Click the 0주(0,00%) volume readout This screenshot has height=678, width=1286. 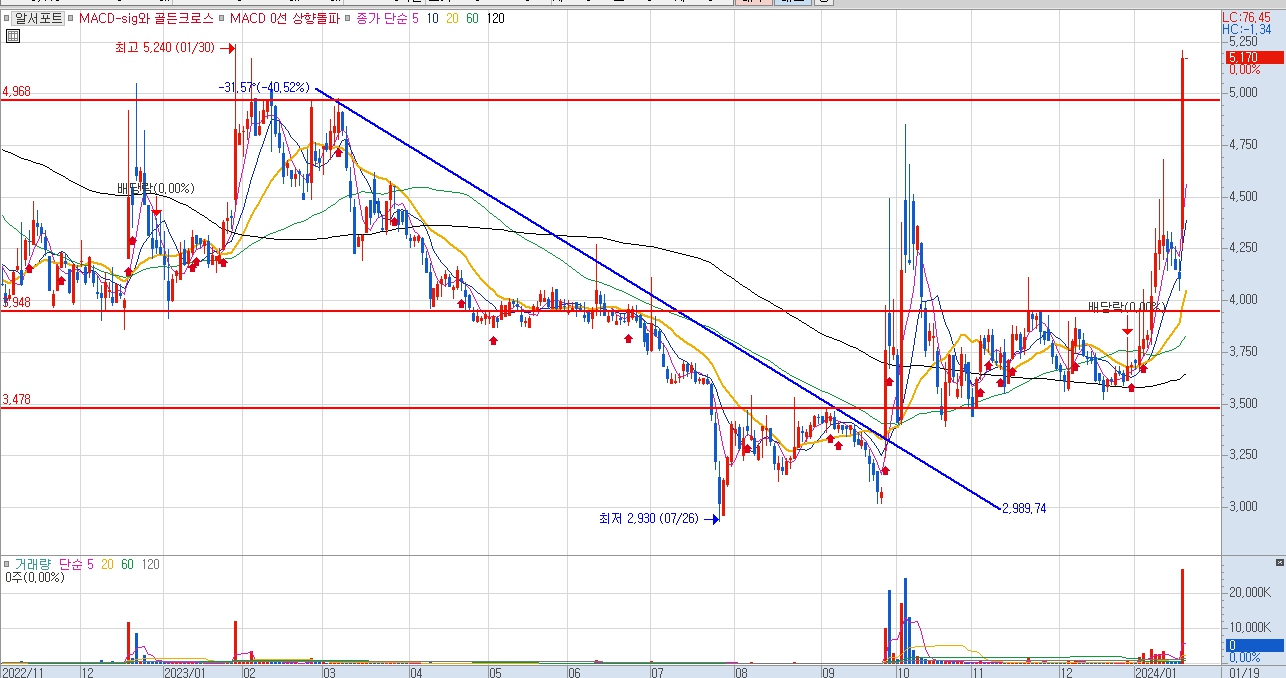[x=35, y=577]
